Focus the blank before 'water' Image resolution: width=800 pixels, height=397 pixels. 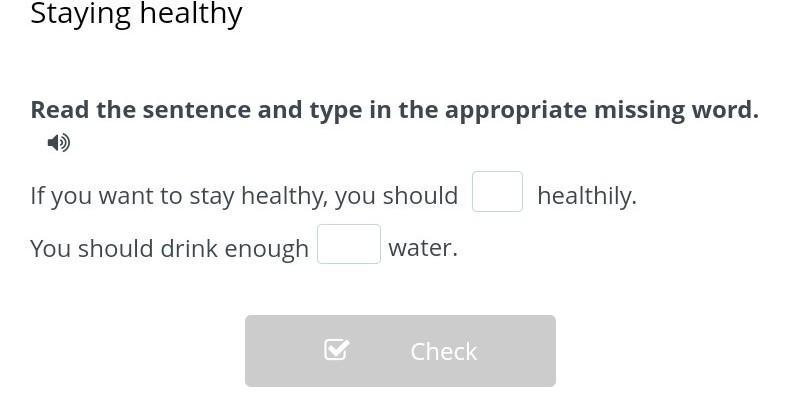click(349, 244)
